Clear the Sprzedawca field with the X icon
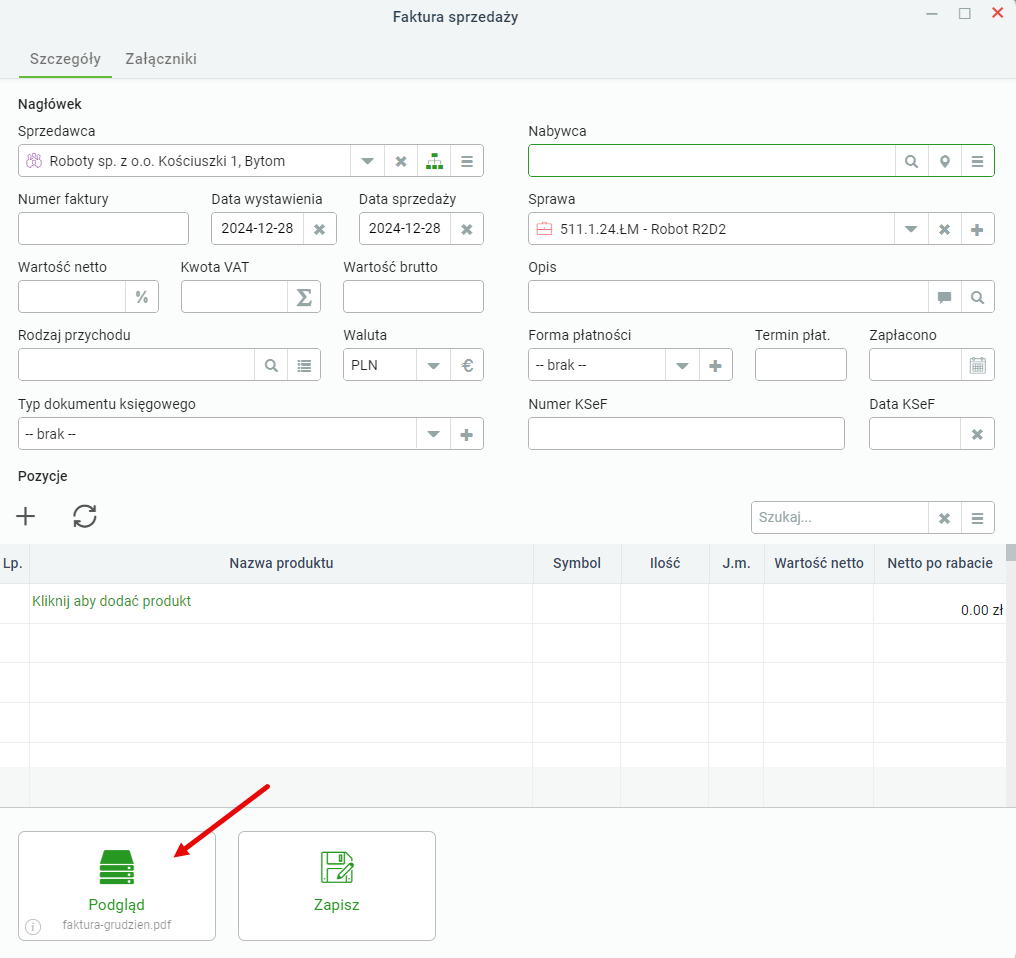Viewport: 1016px width, 958px height. tap(401, 161)
